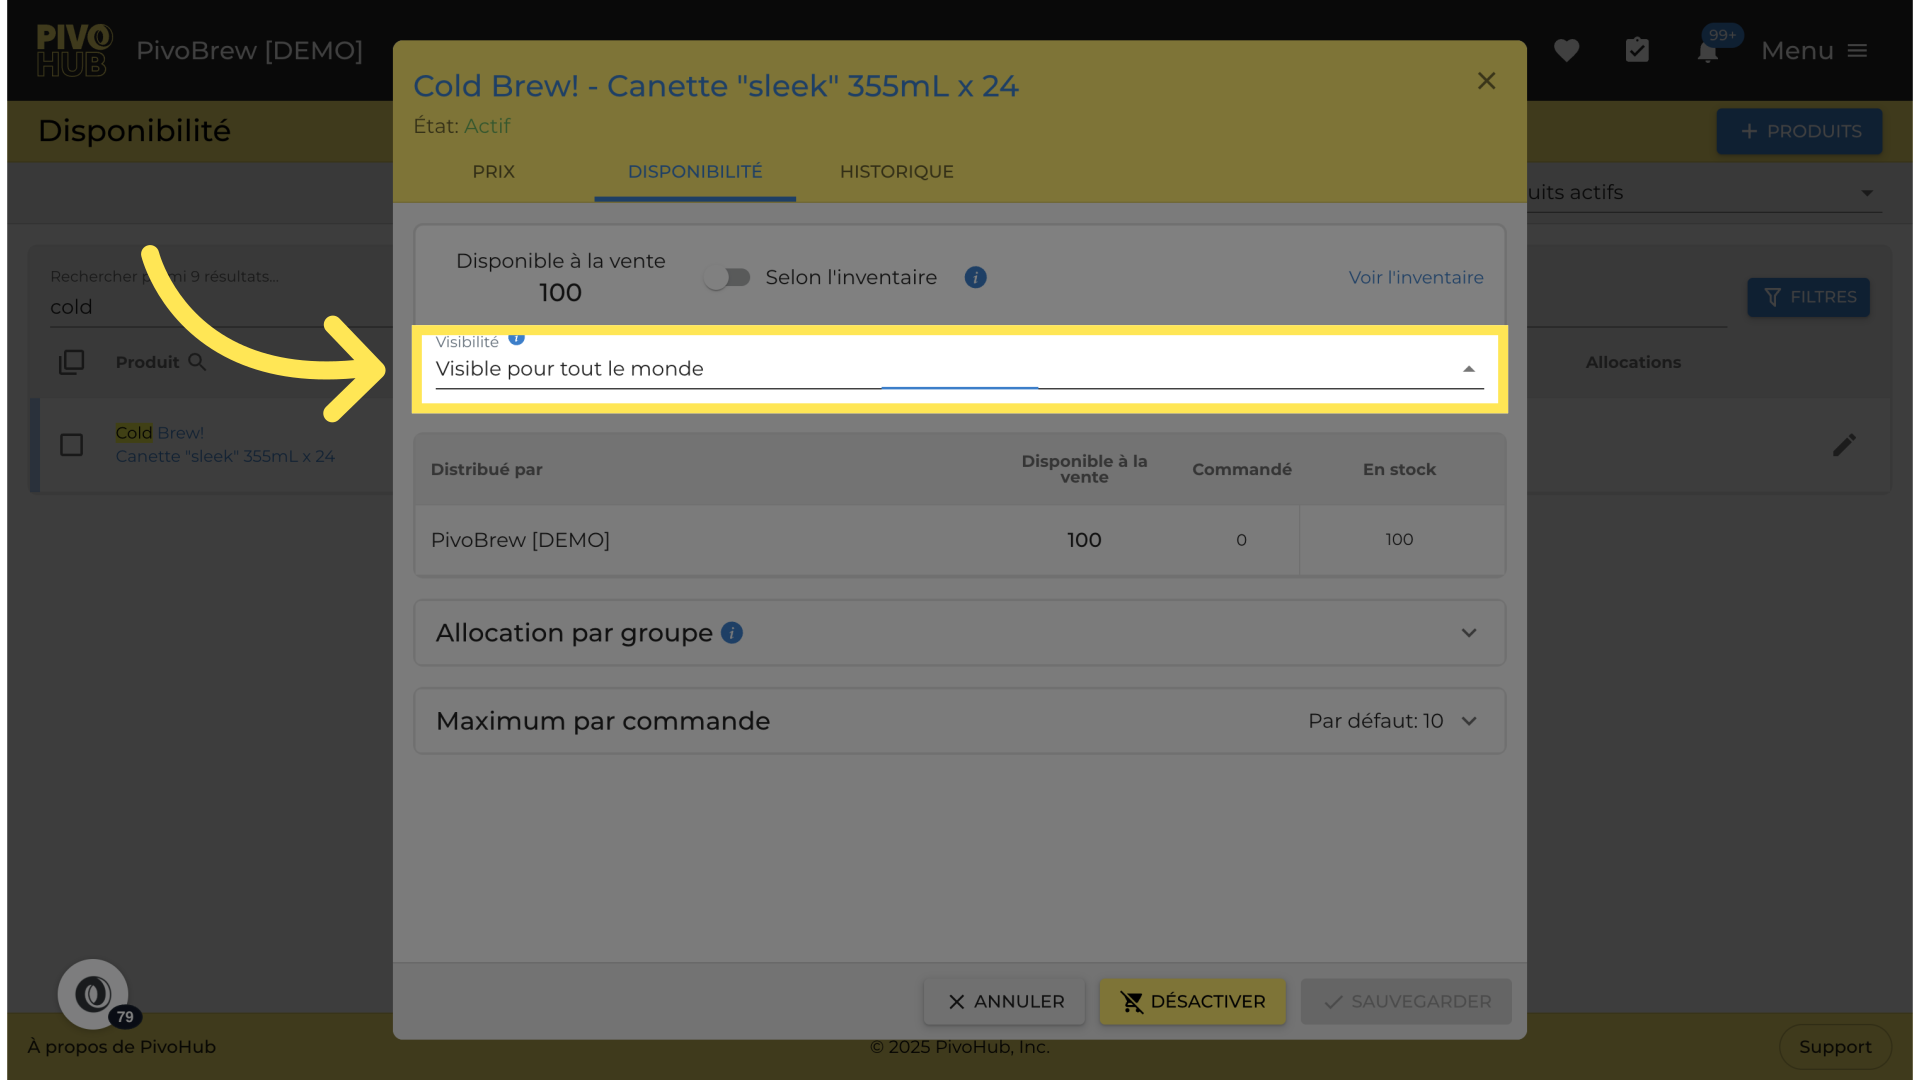Click the search icon beside Produit
The height and width of the screenshot is (1080, 1920).
click(x=197, y=362)
